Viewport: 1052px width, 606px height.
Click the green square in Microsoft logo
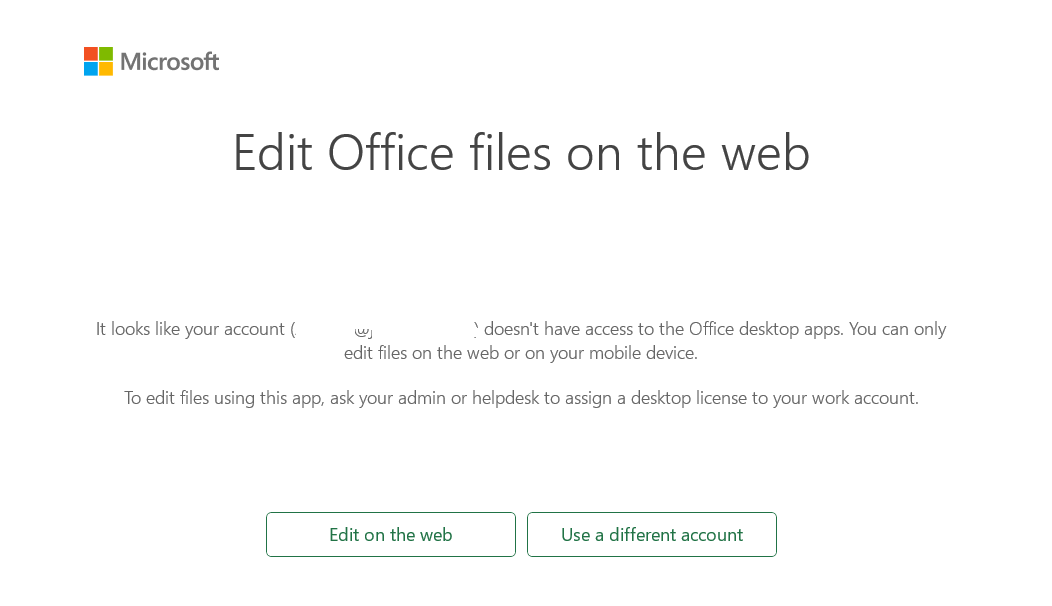[x=106, y=53]
